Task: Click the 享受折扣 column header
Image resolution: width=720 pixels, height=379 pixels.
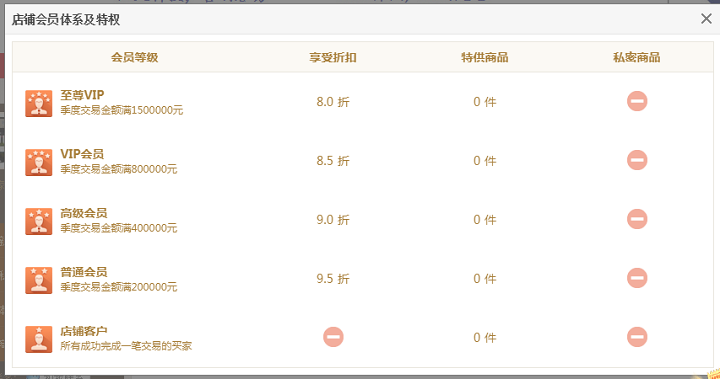Action: pos(333,57)
